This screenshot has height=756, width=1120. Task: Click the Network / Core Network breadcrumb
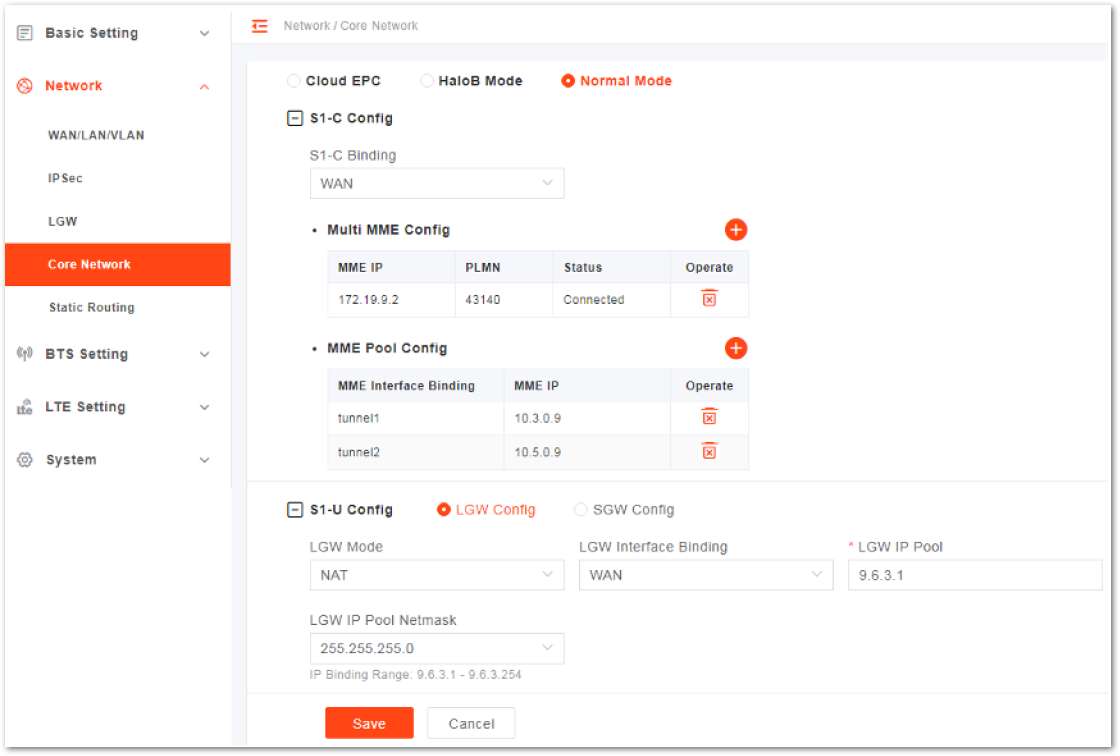click(351, 26)
